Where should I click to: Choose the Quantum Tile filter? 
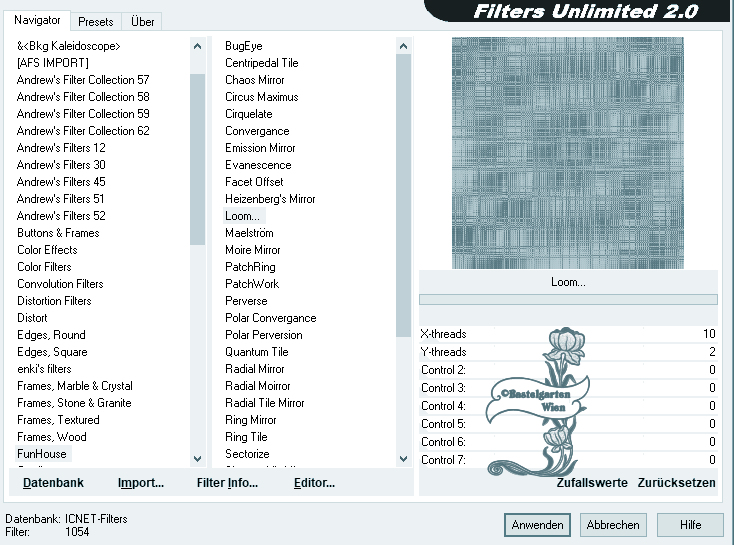[257, 352]
